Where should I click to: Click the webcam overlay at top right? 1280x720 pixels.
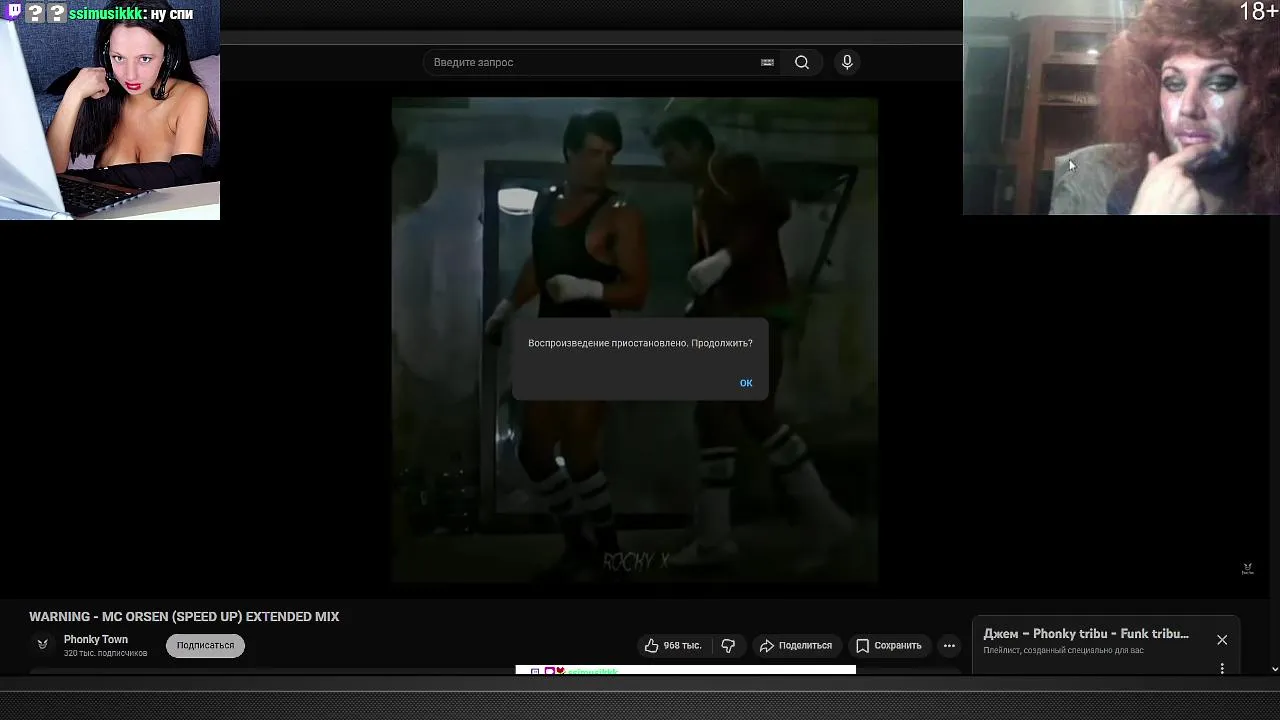1121,107
